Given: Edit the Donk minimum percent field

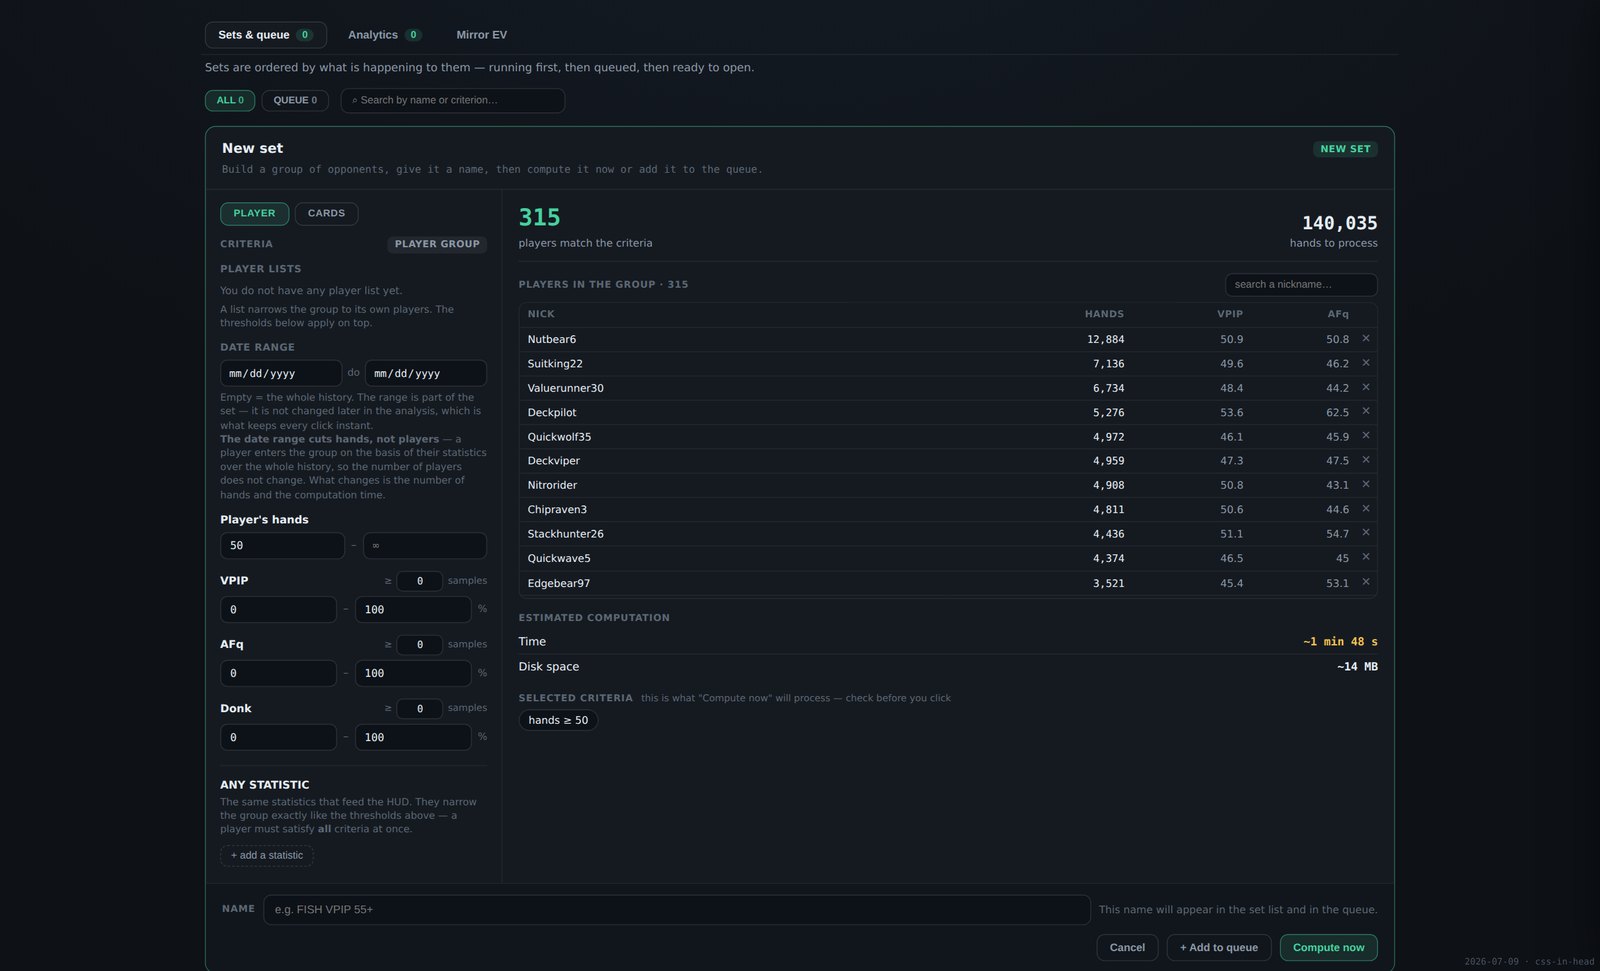Looking at the screenshot, I should (278, 737).
